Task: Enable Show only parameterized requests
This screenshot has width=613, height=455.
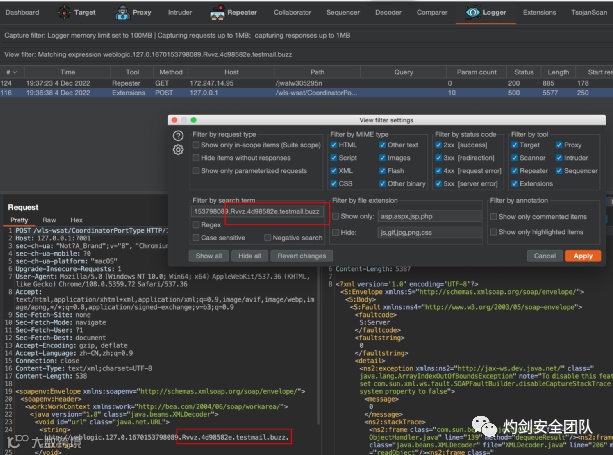Action: click(x=196, y=171)
